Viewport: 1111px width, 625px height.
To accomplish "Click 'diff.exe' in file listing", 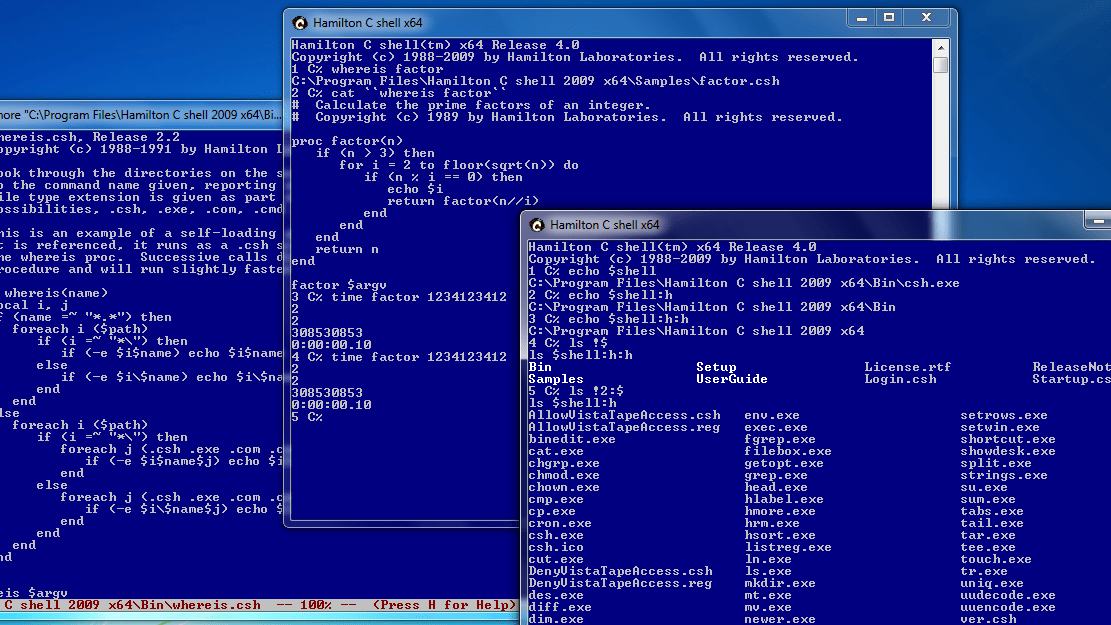I will pos(560,607).
